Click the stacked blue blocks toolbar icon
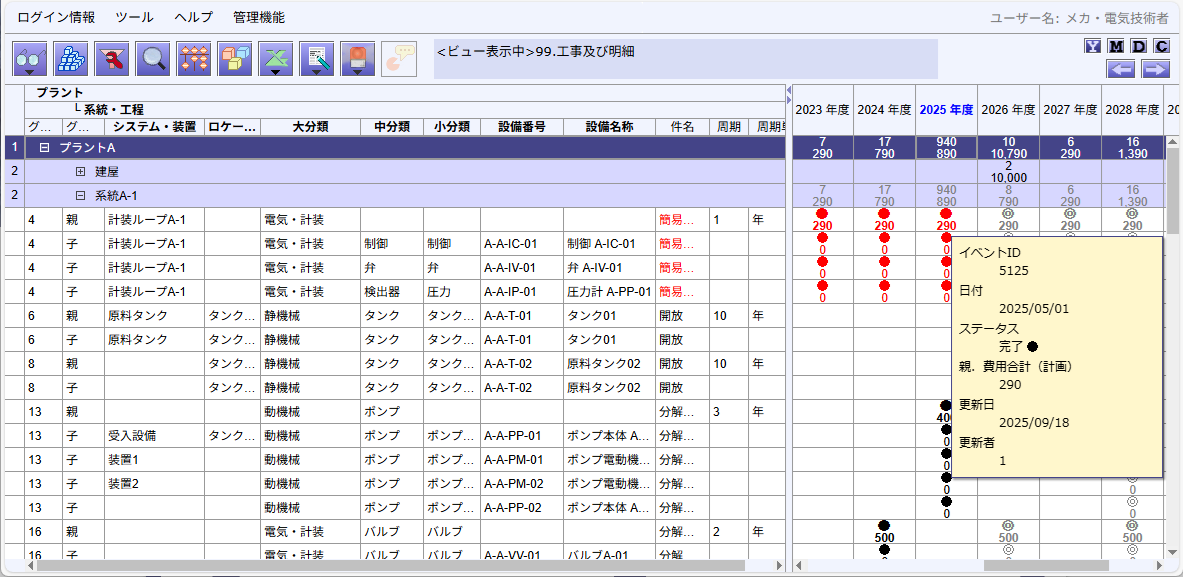The width and height of the screenshot is (1183, 577). (x=71, y=60)
